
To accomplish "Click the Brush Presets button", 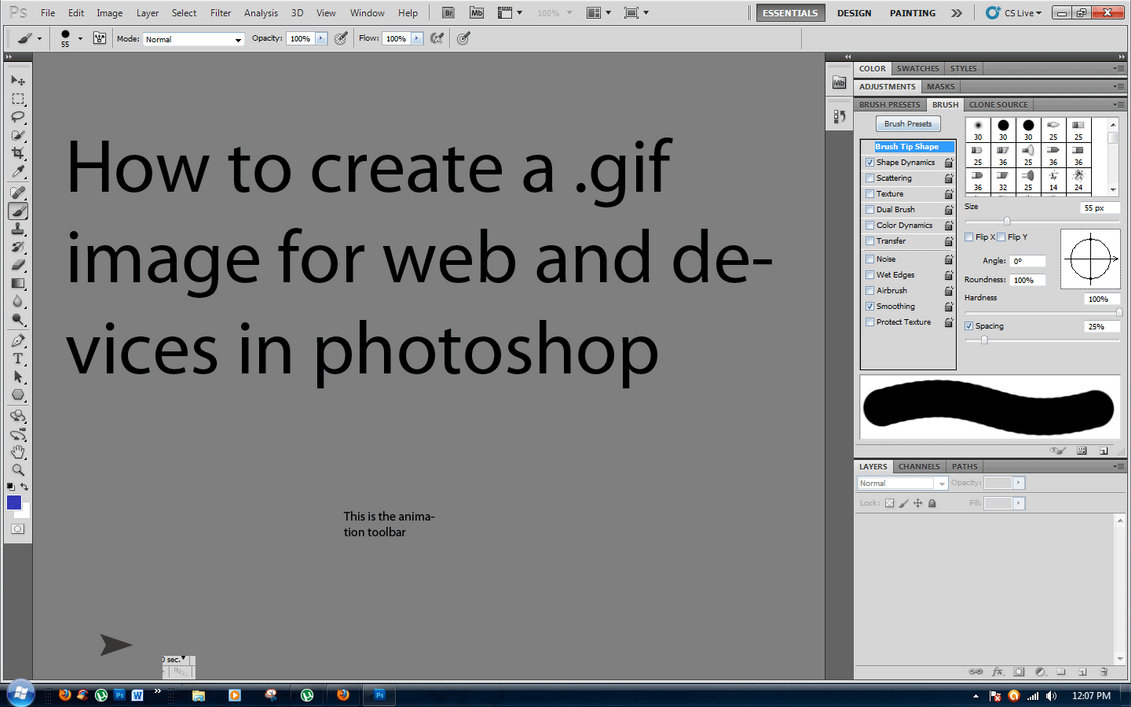I will coord(908,124).
